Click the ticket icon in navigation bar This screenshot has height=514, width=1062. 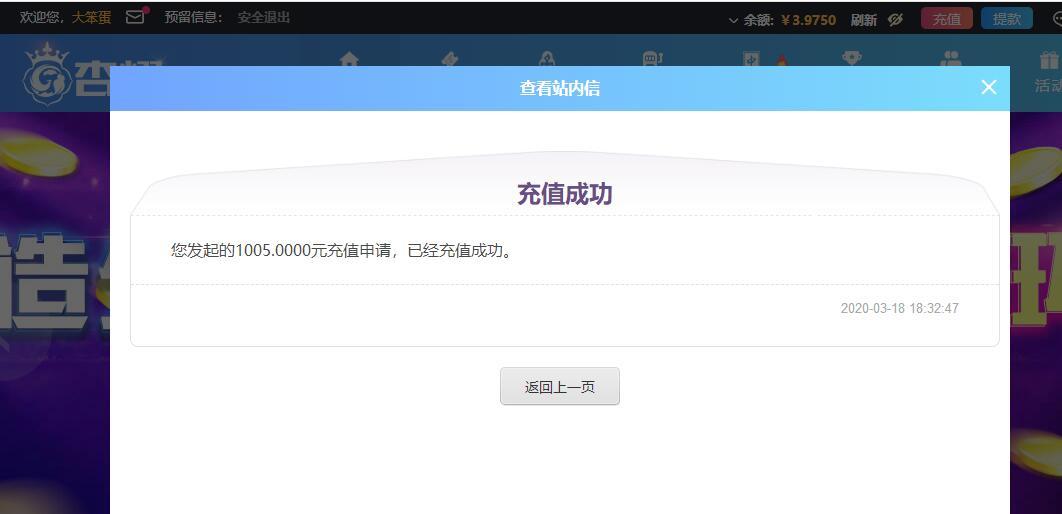tap(449, 60)
